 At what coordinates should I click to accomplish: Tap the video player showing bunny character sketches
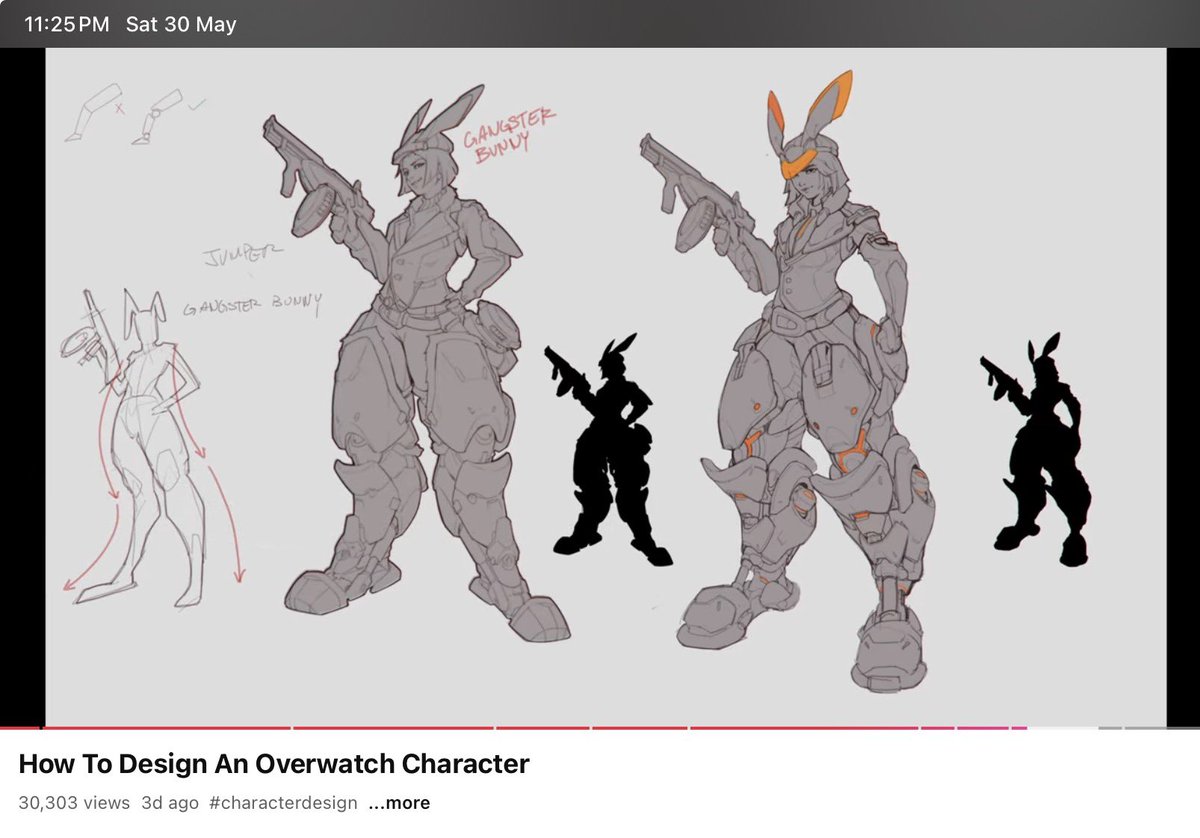point(600,387)
